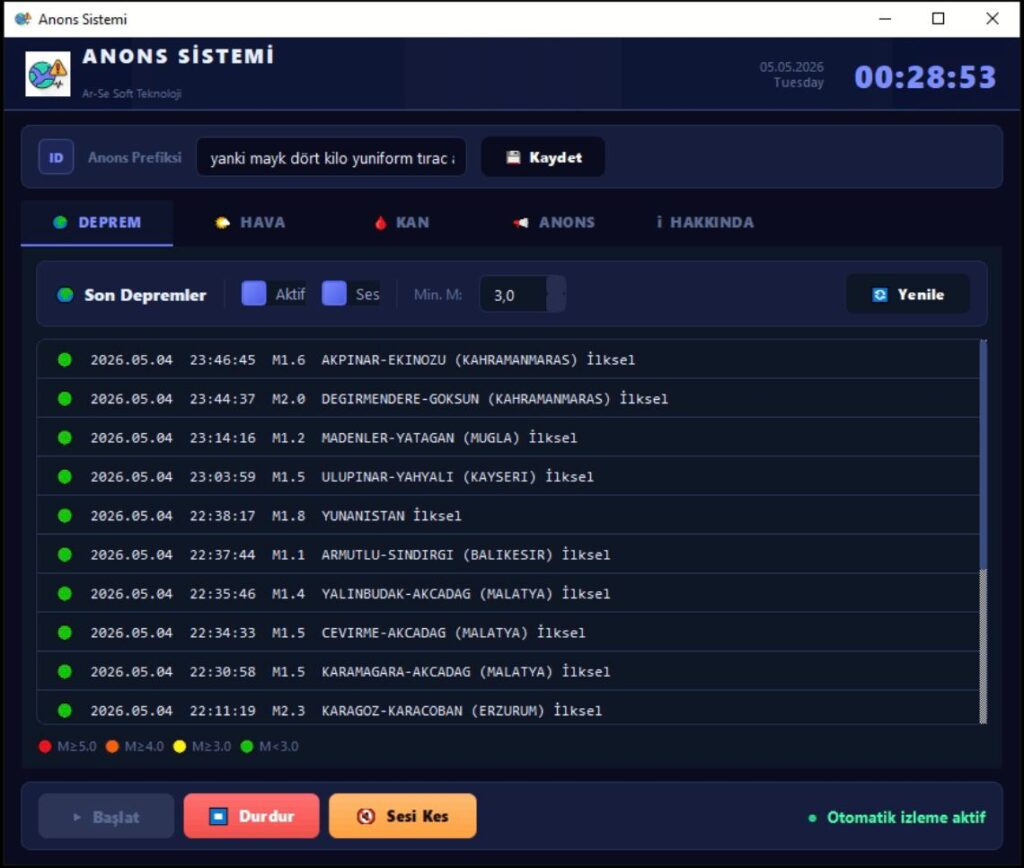Click the Otomatik izleme aktif status text
Viewport: 1024px width, 868px height.
(906, 818)
